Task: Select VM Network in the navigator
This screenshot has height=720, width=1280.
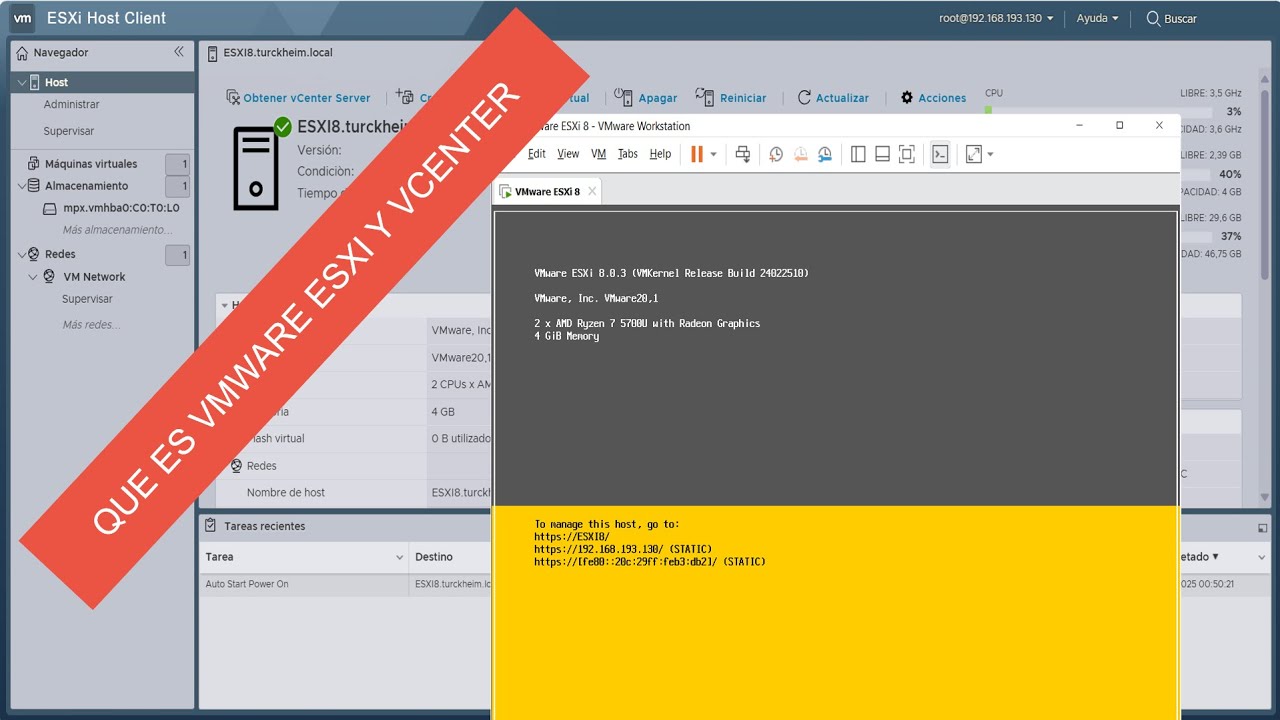Action: 94,277
